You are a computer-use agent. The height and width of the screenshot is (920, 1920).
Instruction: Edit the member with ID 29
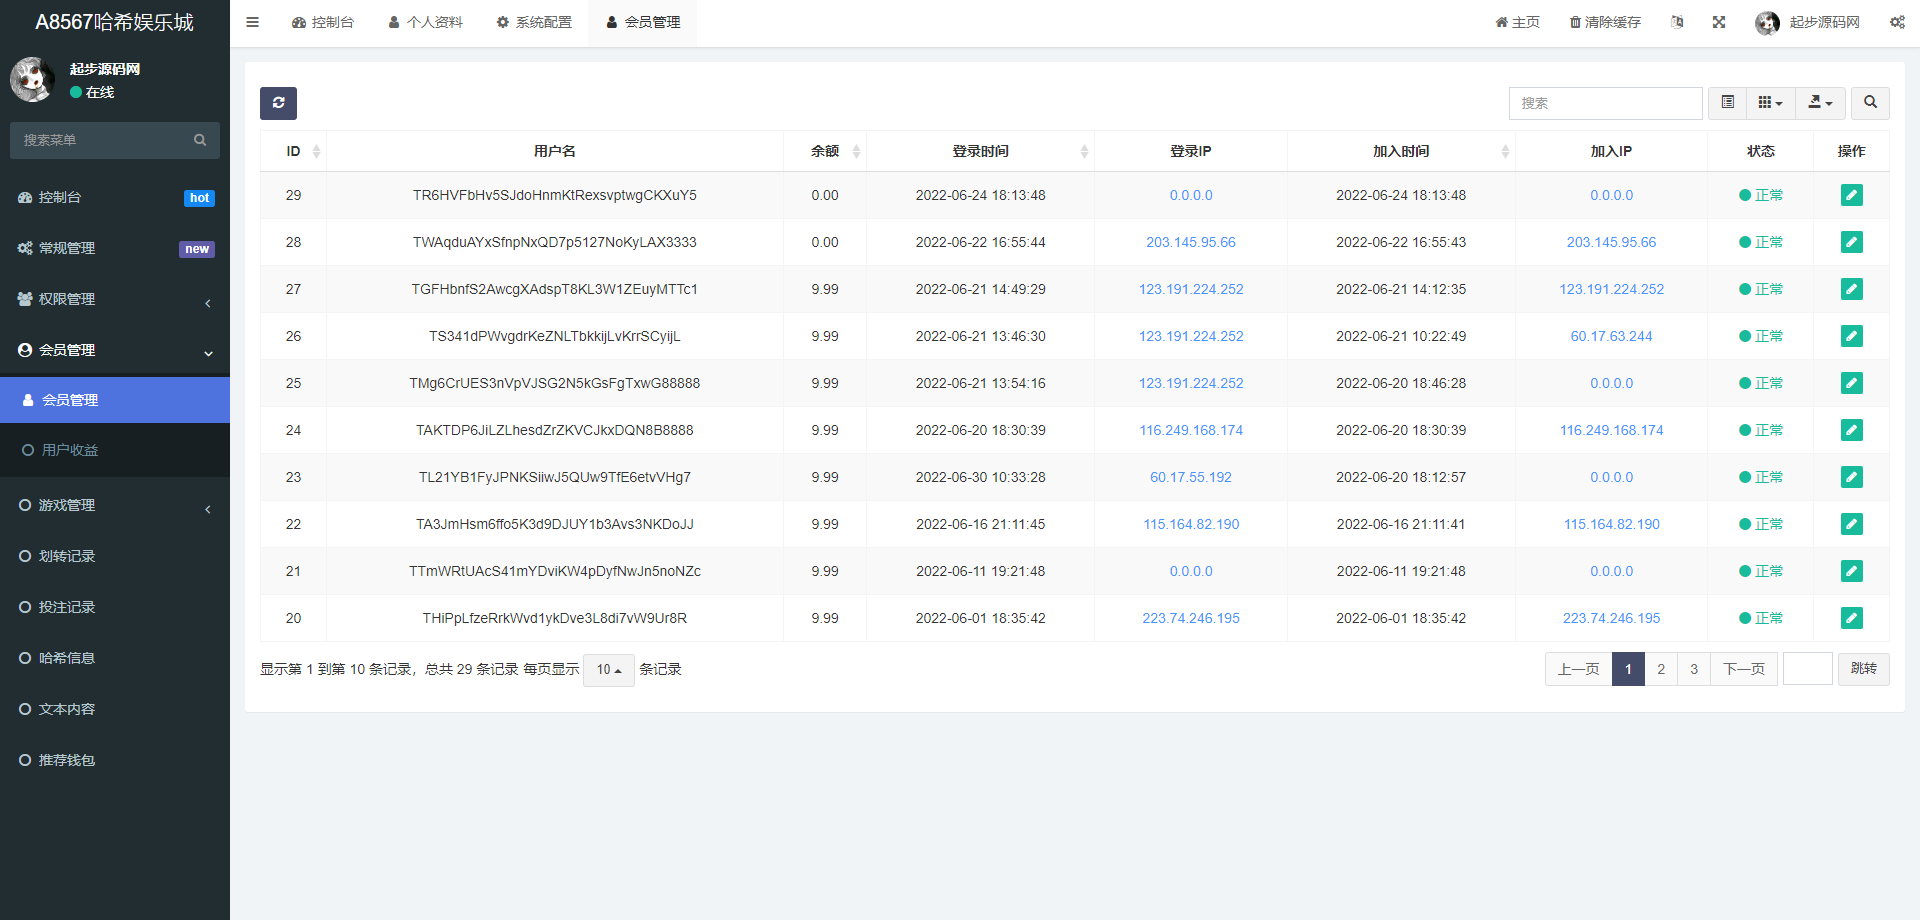[1851, 195]
